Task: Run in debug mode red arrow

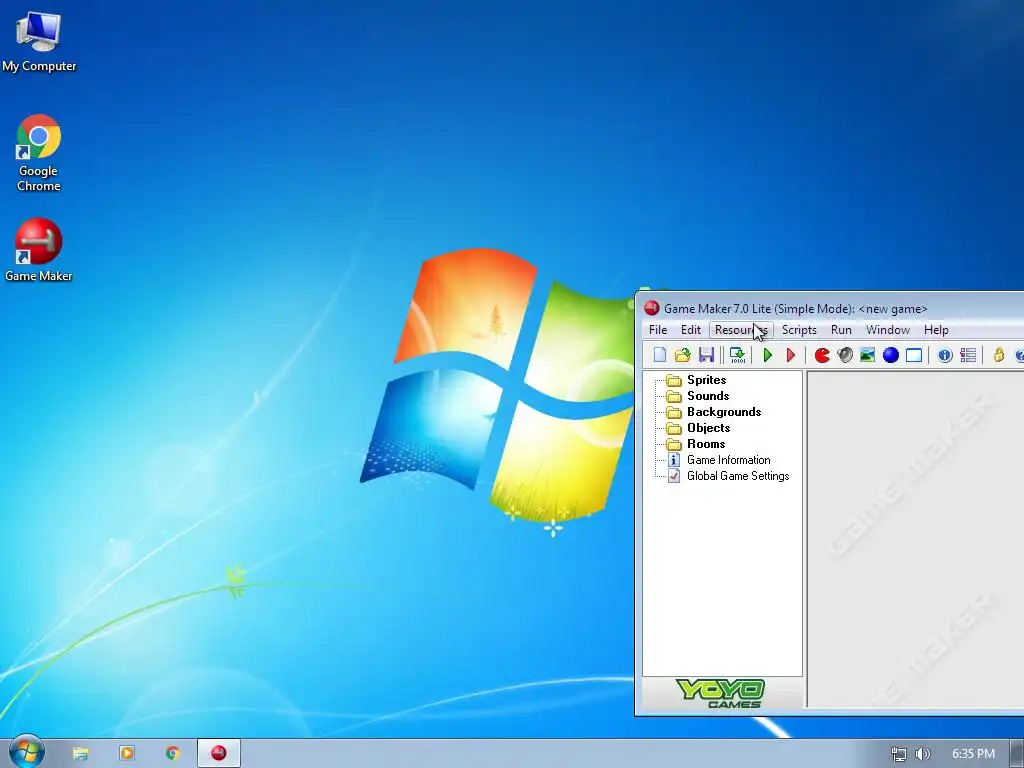Action: pyautogui.click(x=791, y=355)
